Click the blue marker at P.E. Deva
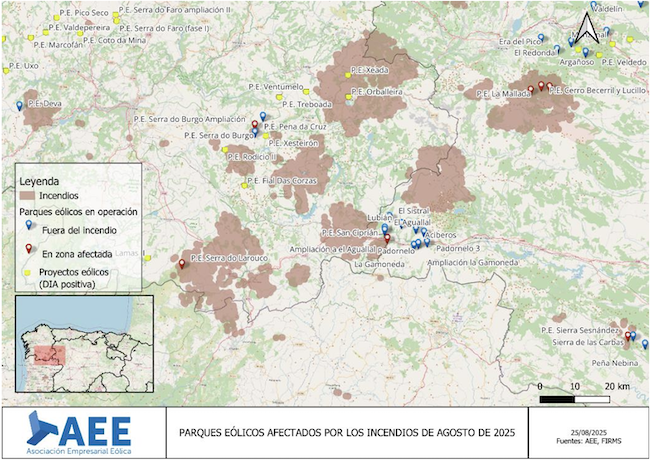650x461 pixels. tap(21, 105)
